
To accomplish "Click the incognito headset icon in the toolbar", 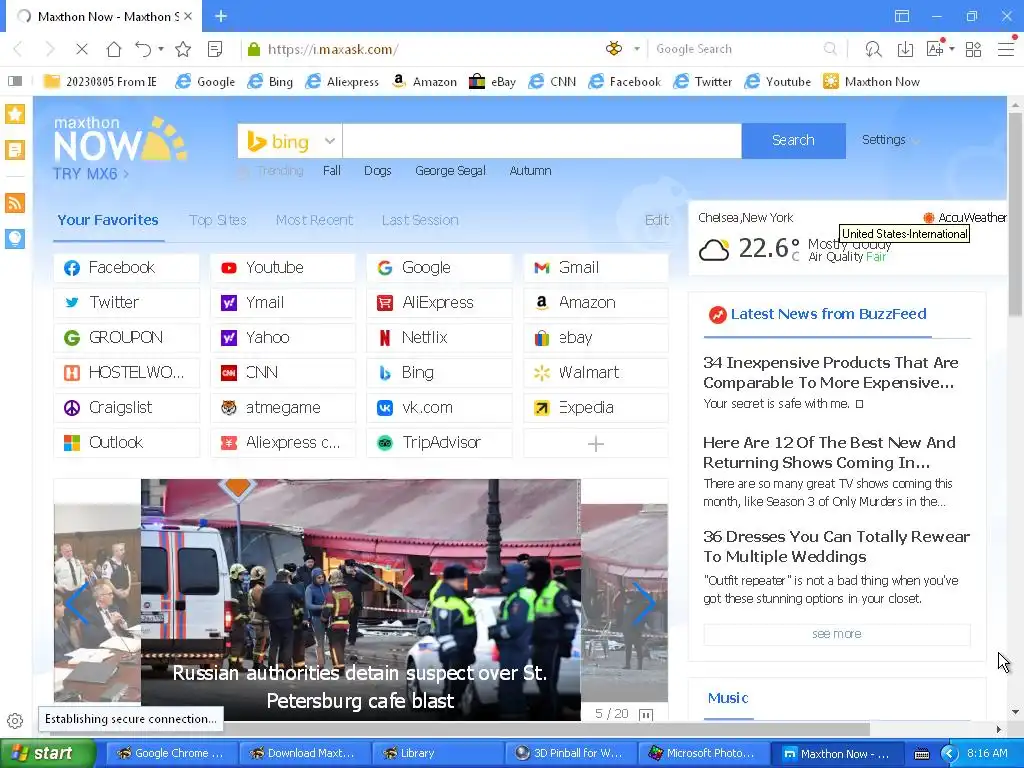I will [873, 49].
